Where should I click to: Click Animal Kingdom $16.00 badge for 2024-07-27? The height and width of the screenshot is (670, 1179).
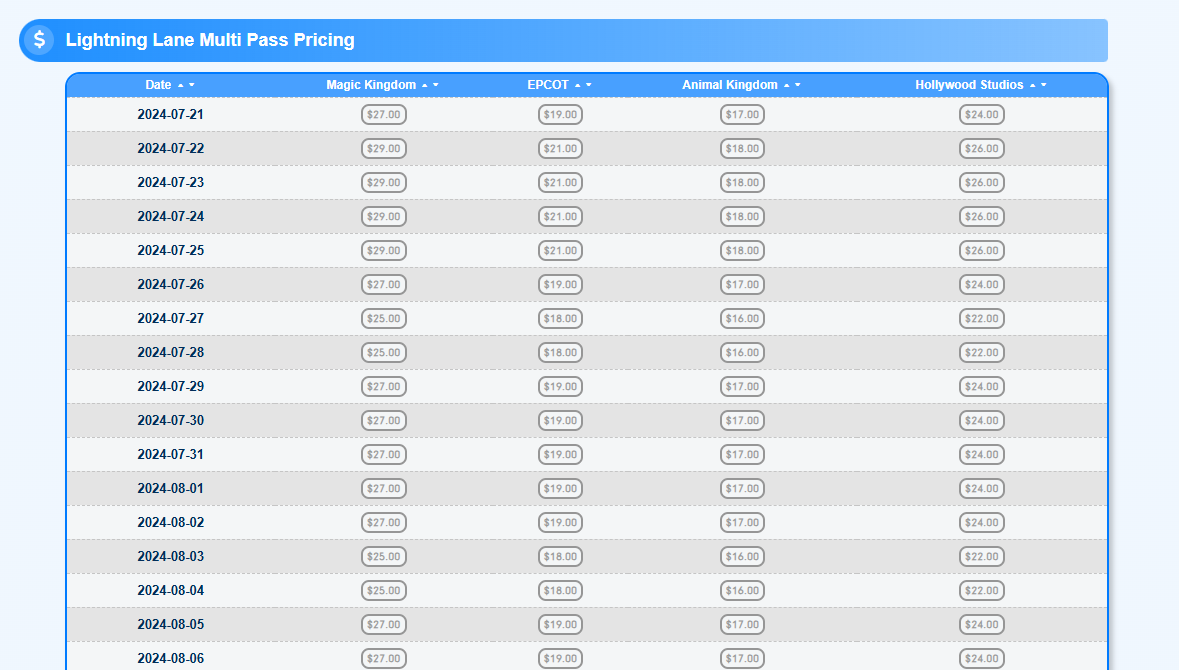tap(742, 319)
